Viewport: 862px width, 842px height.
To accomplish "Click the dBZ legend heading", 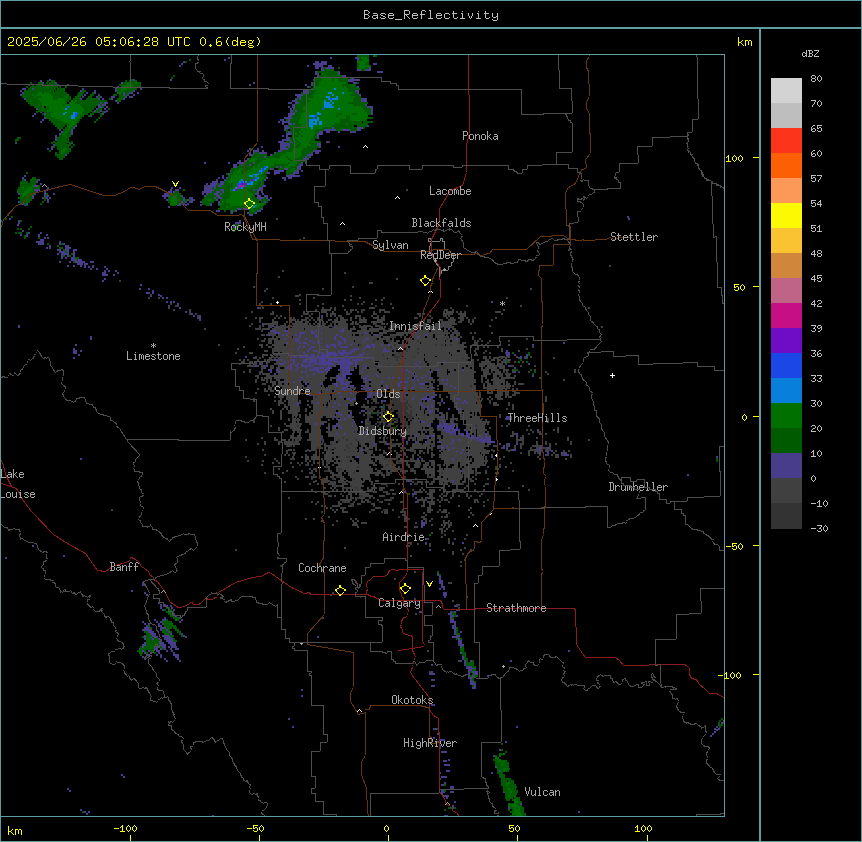I will point(810,54).
